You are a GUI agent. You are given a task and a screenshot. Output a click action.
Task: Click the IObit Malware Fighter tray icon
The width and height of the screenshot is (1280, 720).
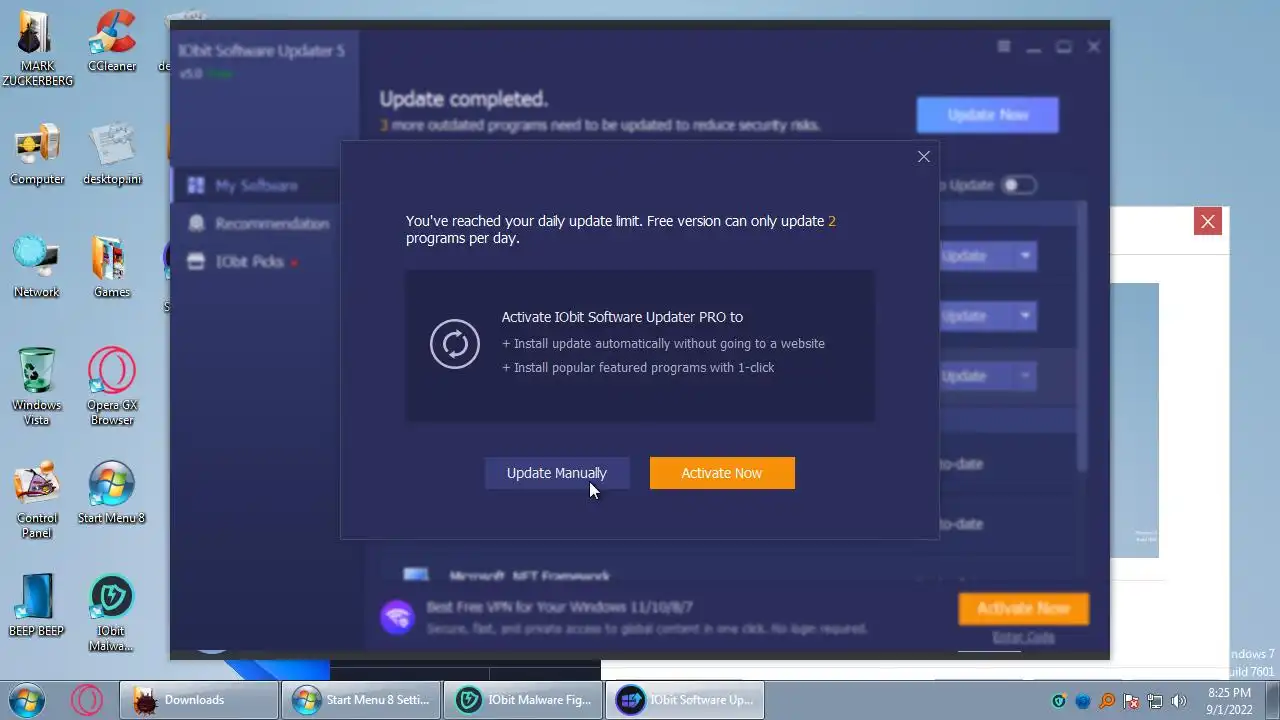pos(1059,701)
